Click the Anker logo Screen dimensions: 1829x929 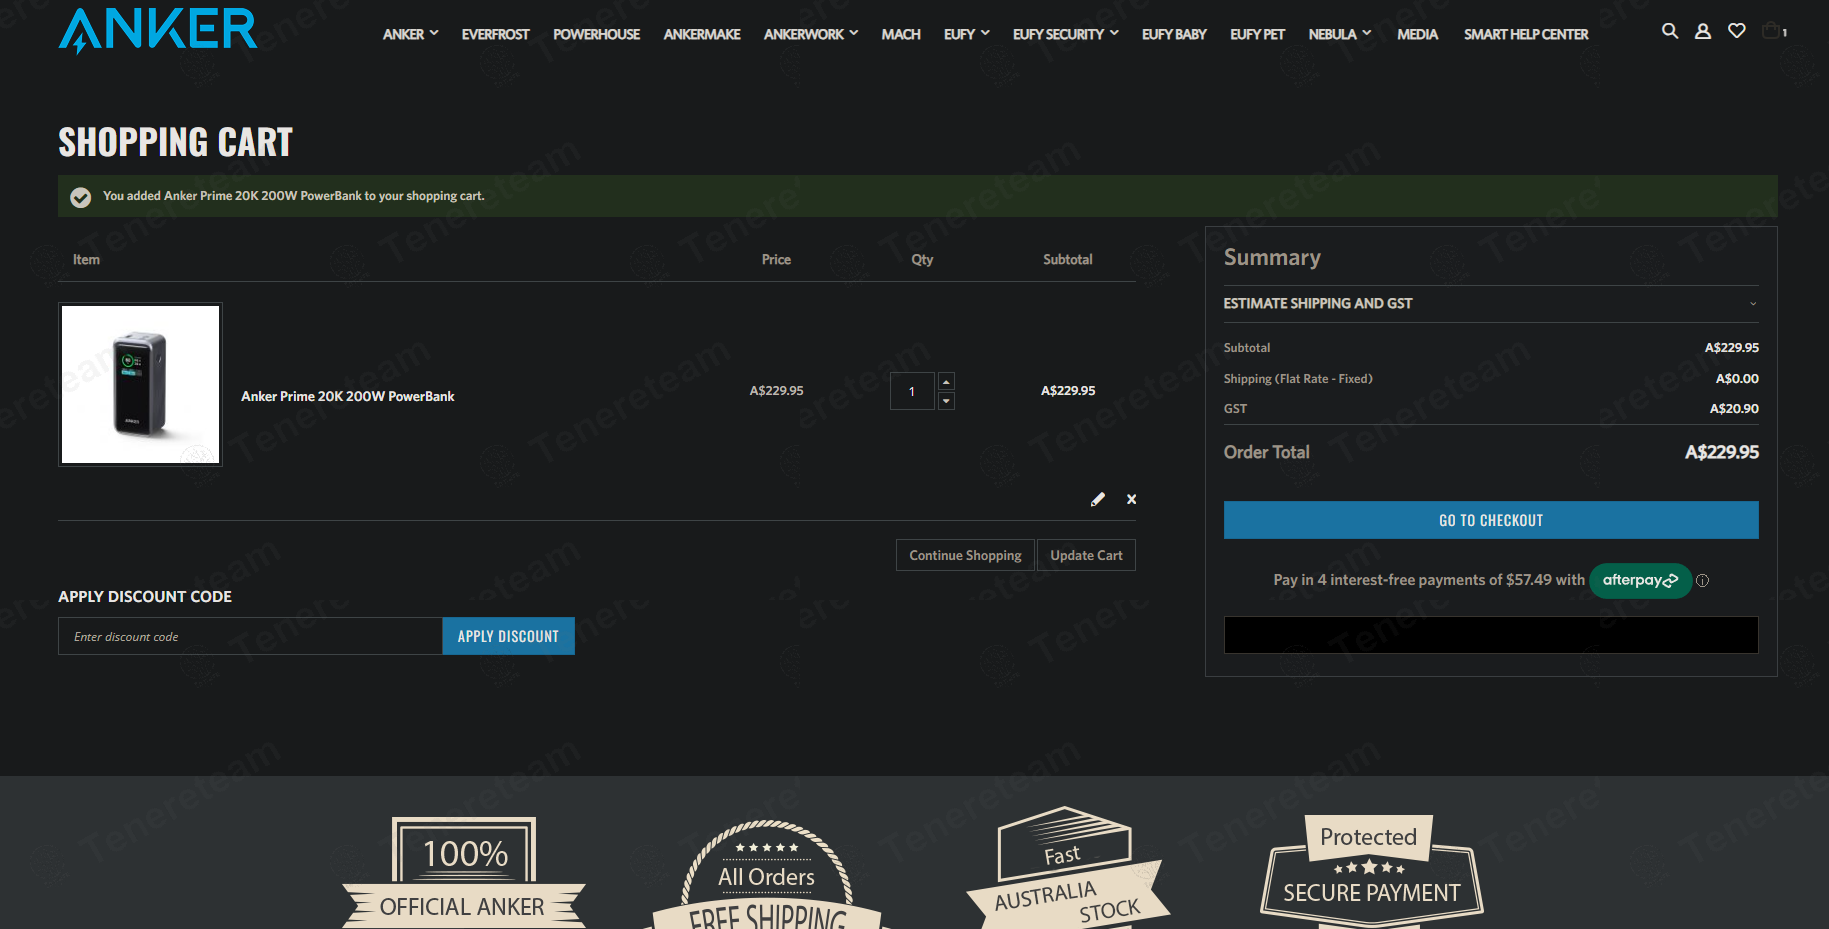(x=158, y=30)
